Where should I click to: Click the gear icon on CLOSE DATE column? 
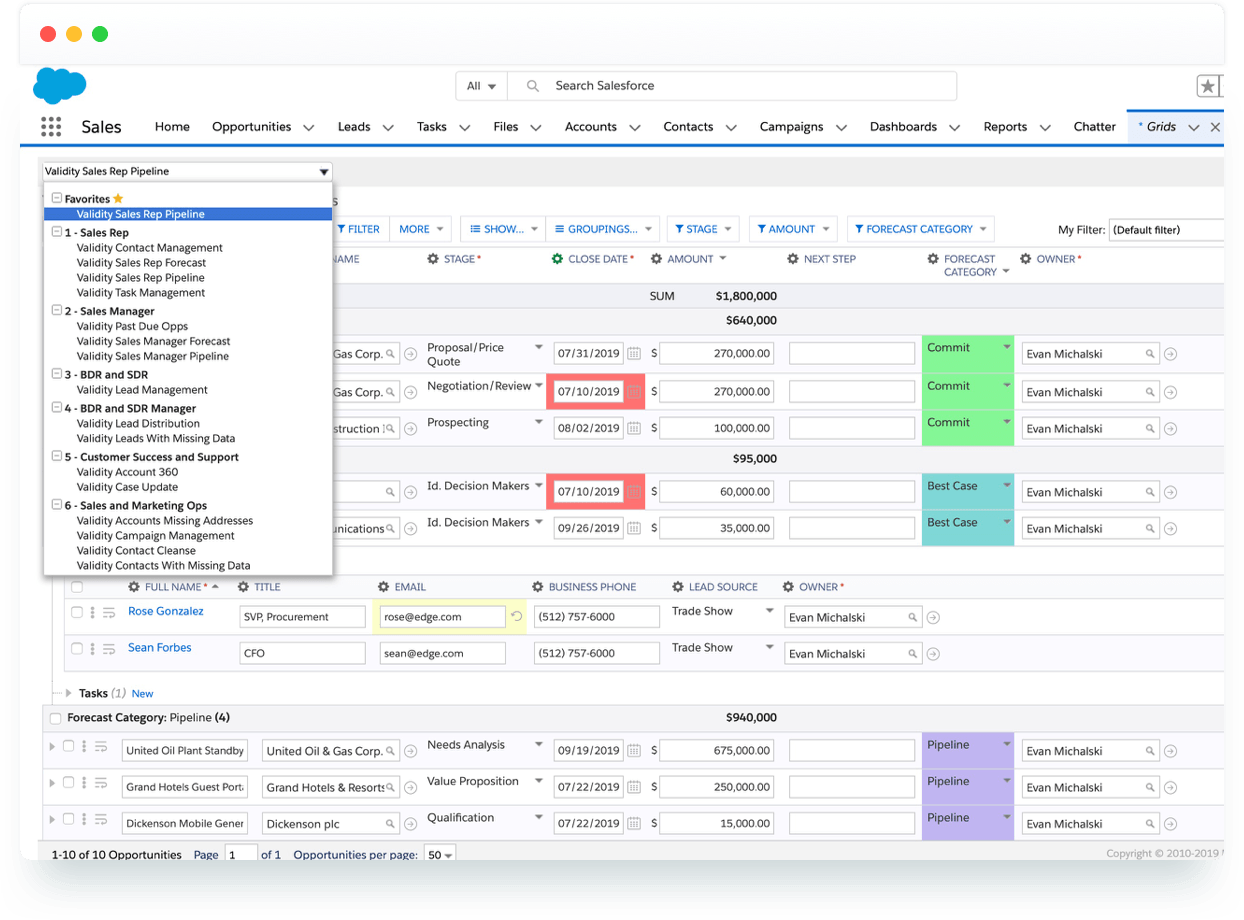(557, 259)
